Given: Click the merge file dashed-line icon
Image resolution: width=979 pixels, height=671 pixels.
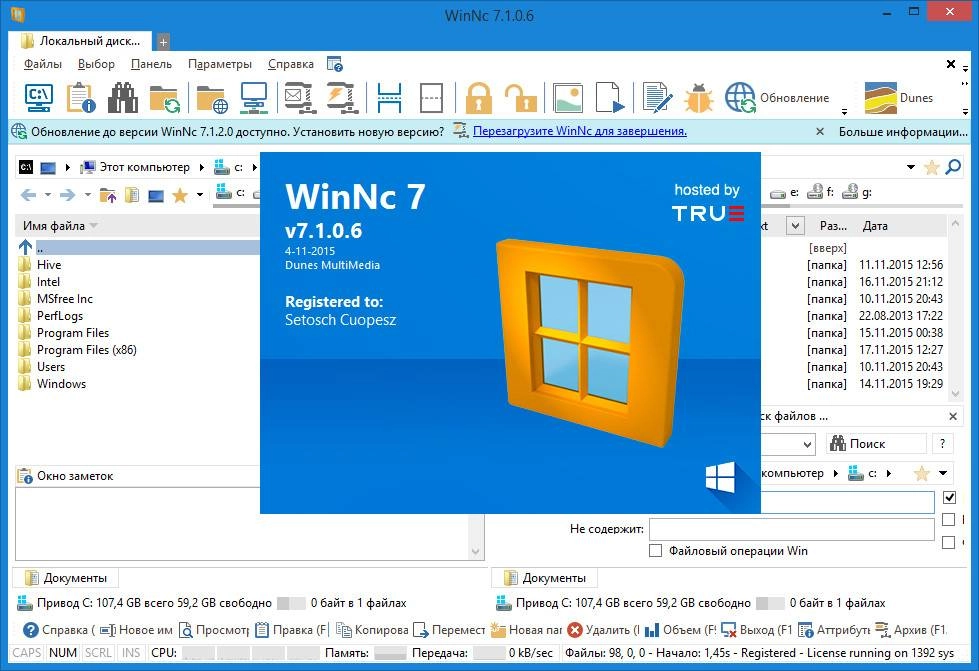Looking at the screenshot, I should point(431,97).
